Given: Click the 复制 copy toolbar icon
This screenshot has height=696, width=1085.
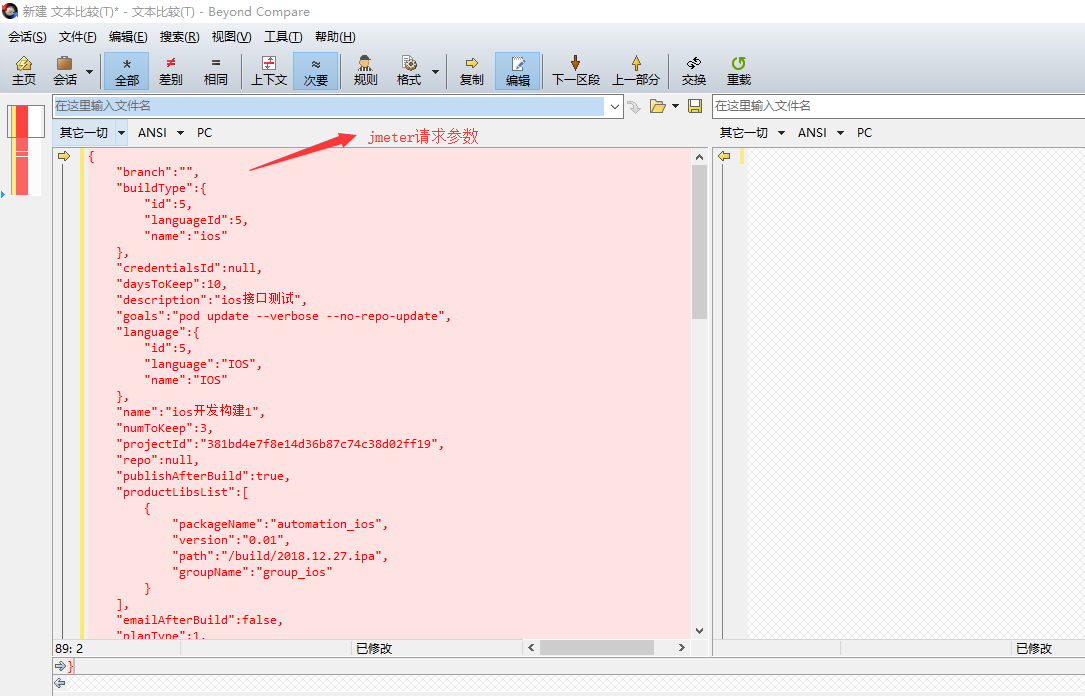Looking at the screenshot, I should click(x=472, y=71).
